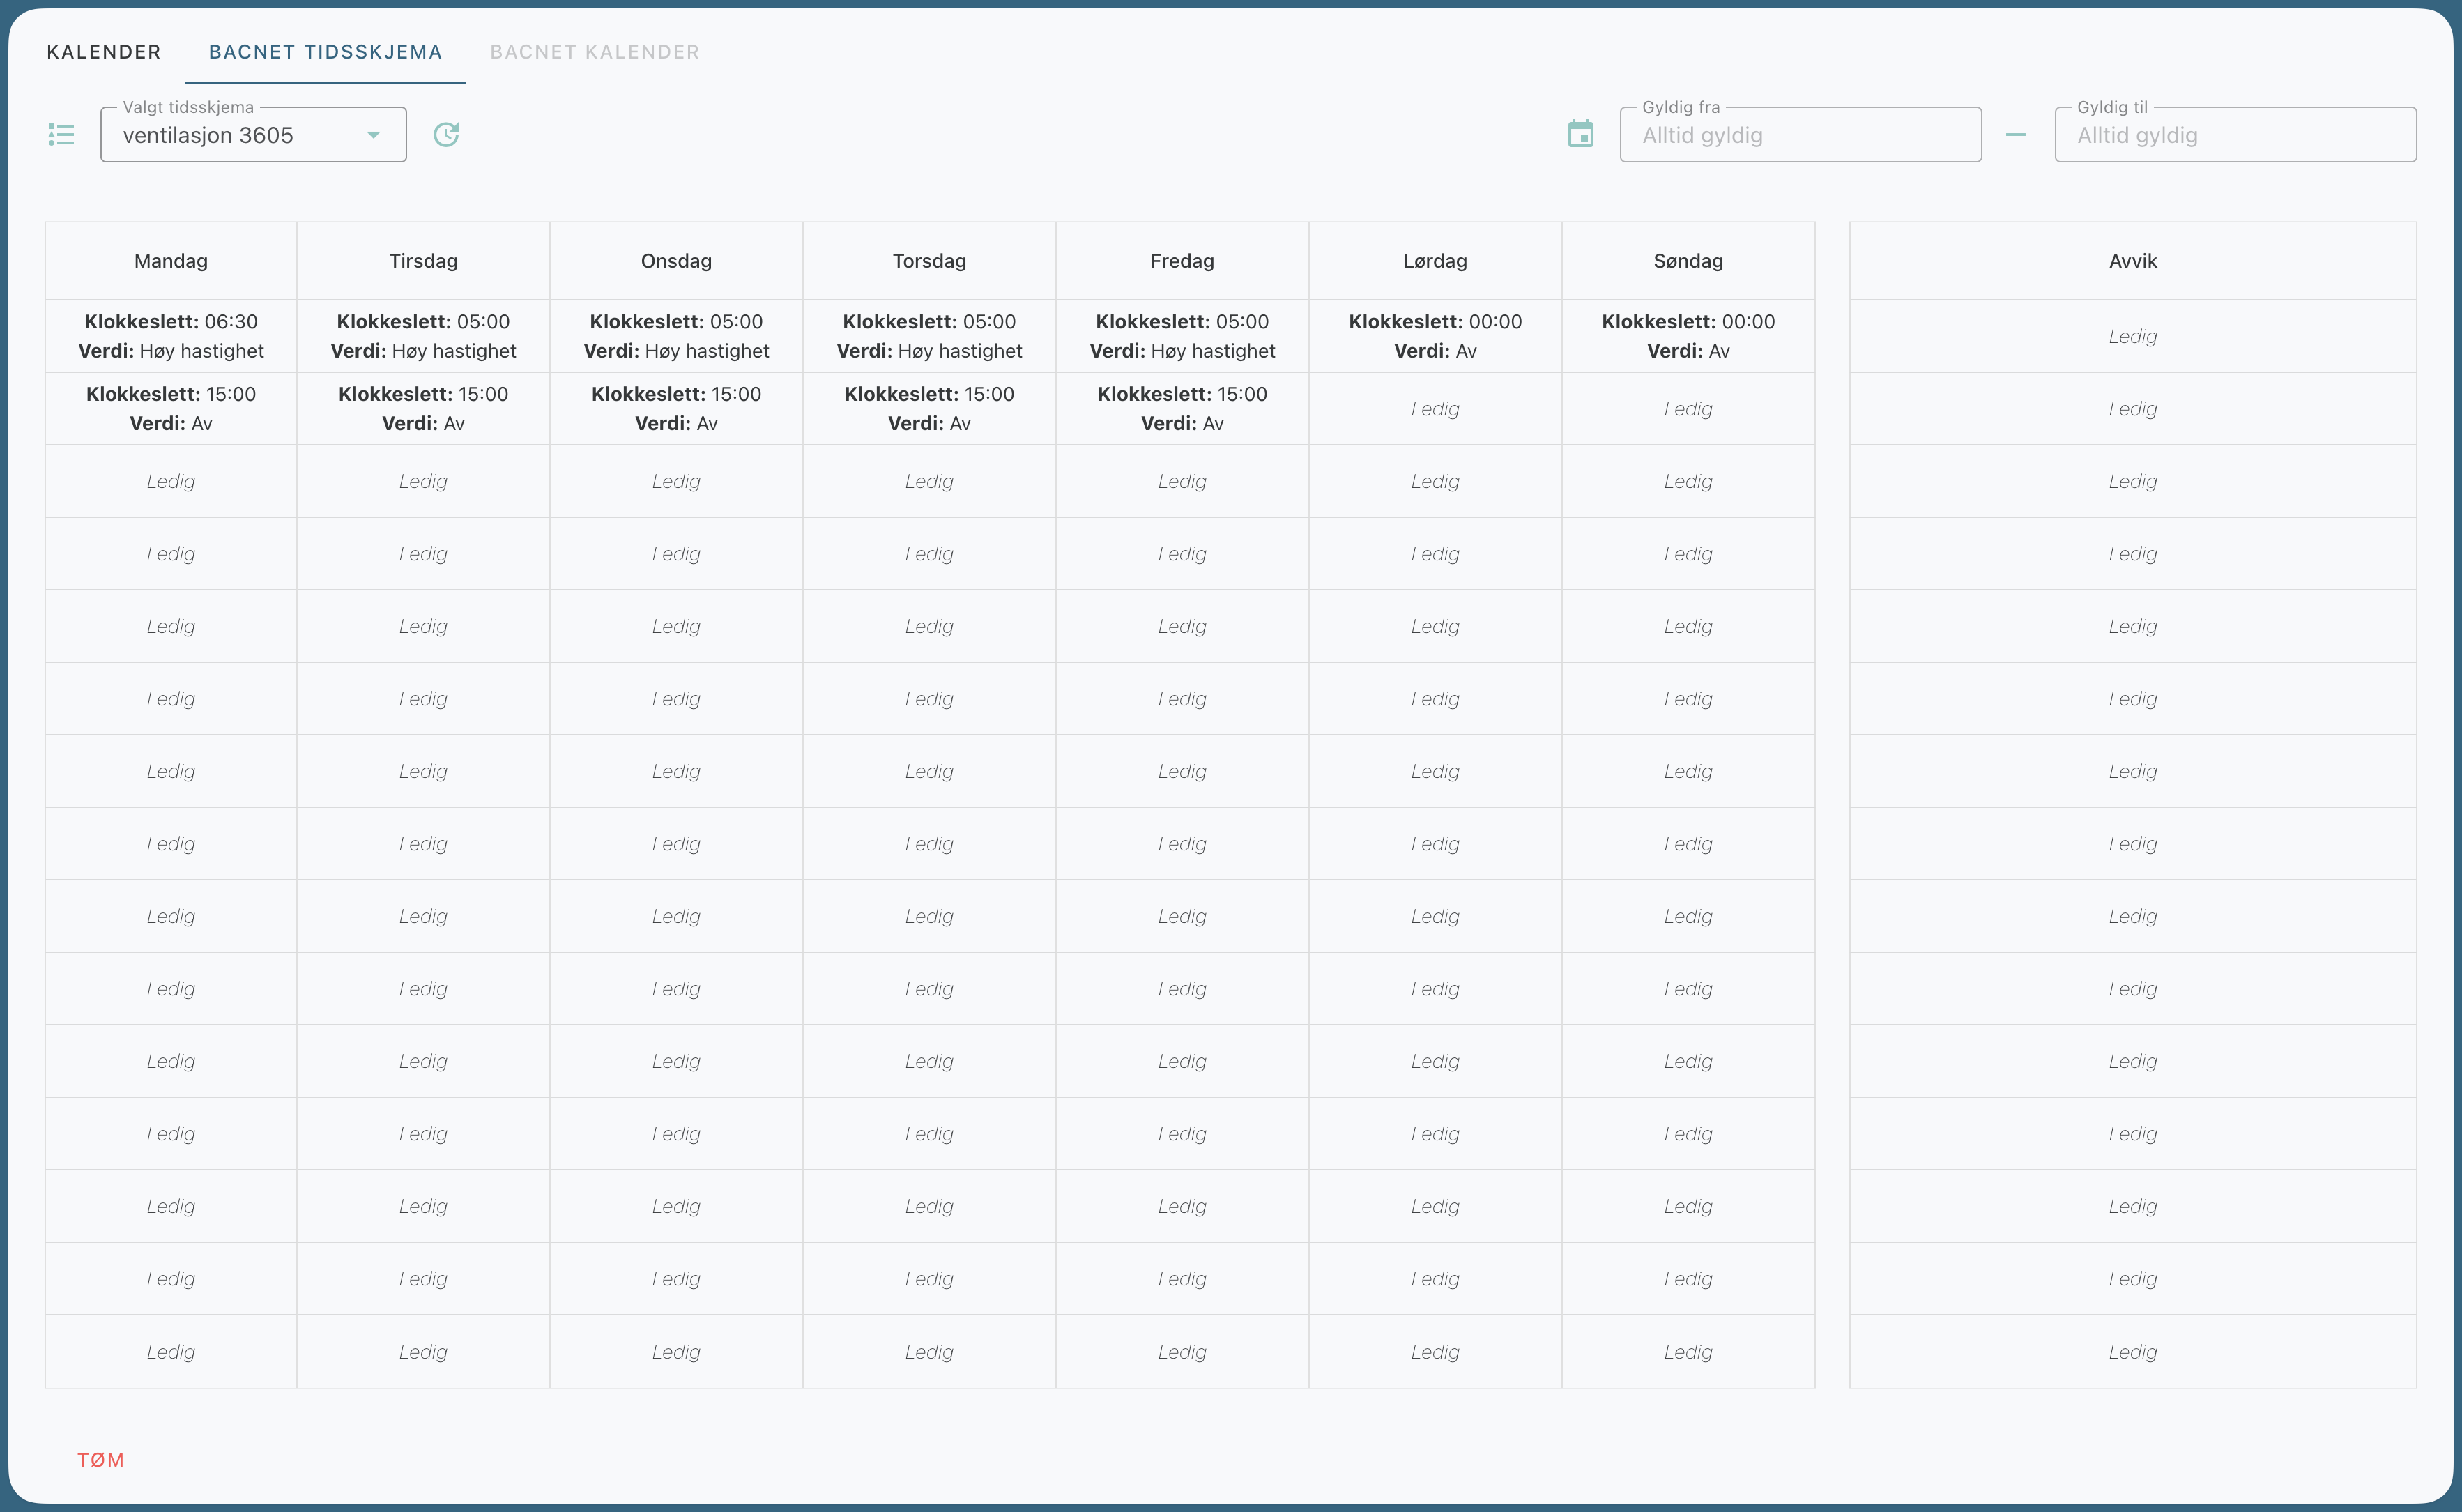
Task: Open the BACnet Kalender tab
Action: (x=594, y=52)
